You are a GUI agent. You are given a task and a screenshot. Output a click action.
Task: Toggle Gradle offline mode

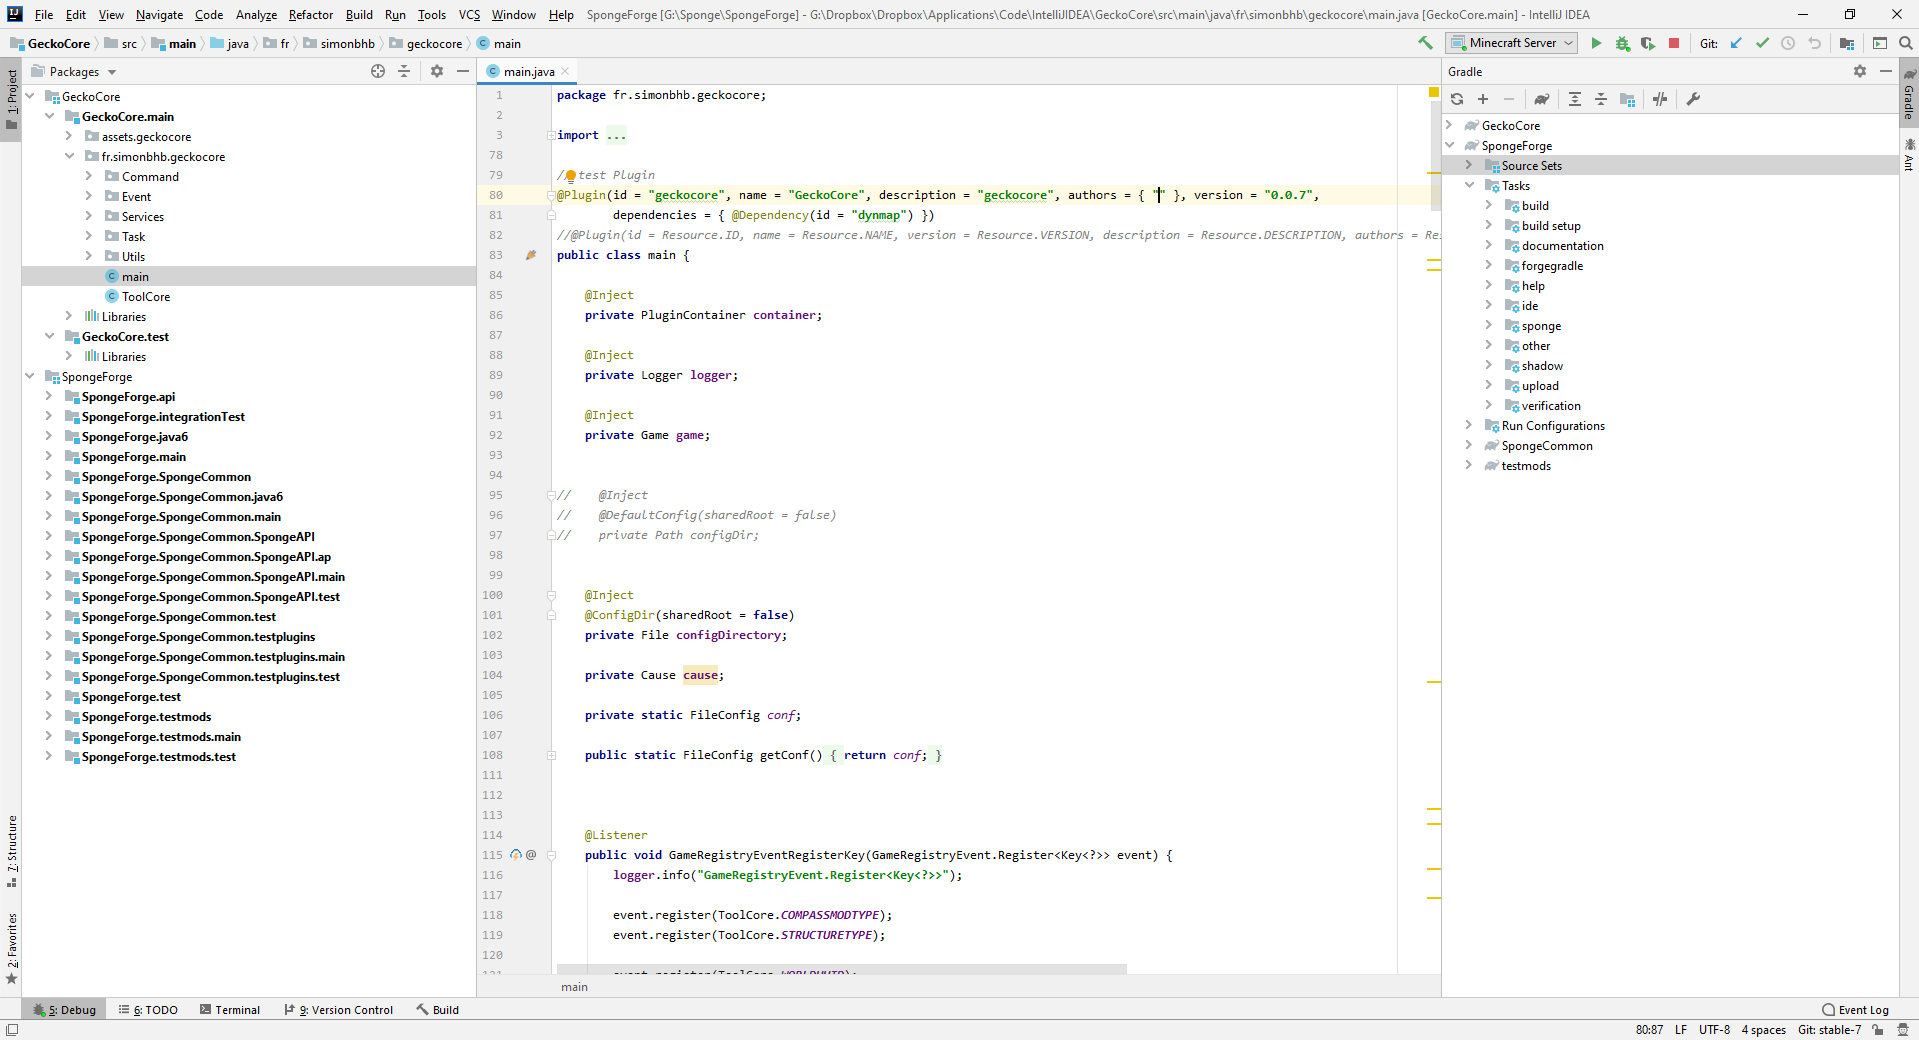(1660, 99)
